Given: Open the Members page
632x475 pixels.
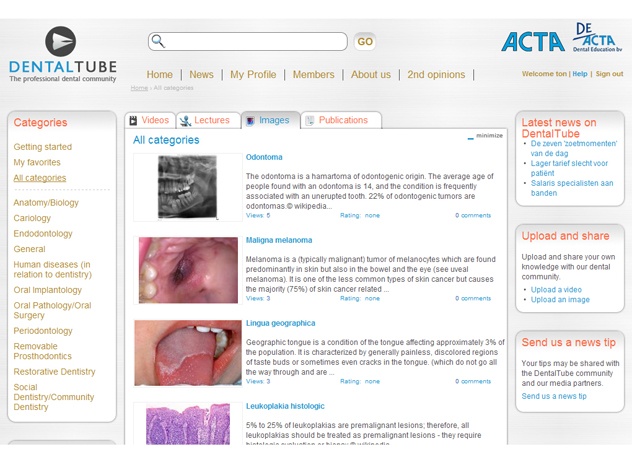Looking at the screenshot, I should (x=314, y=75).
